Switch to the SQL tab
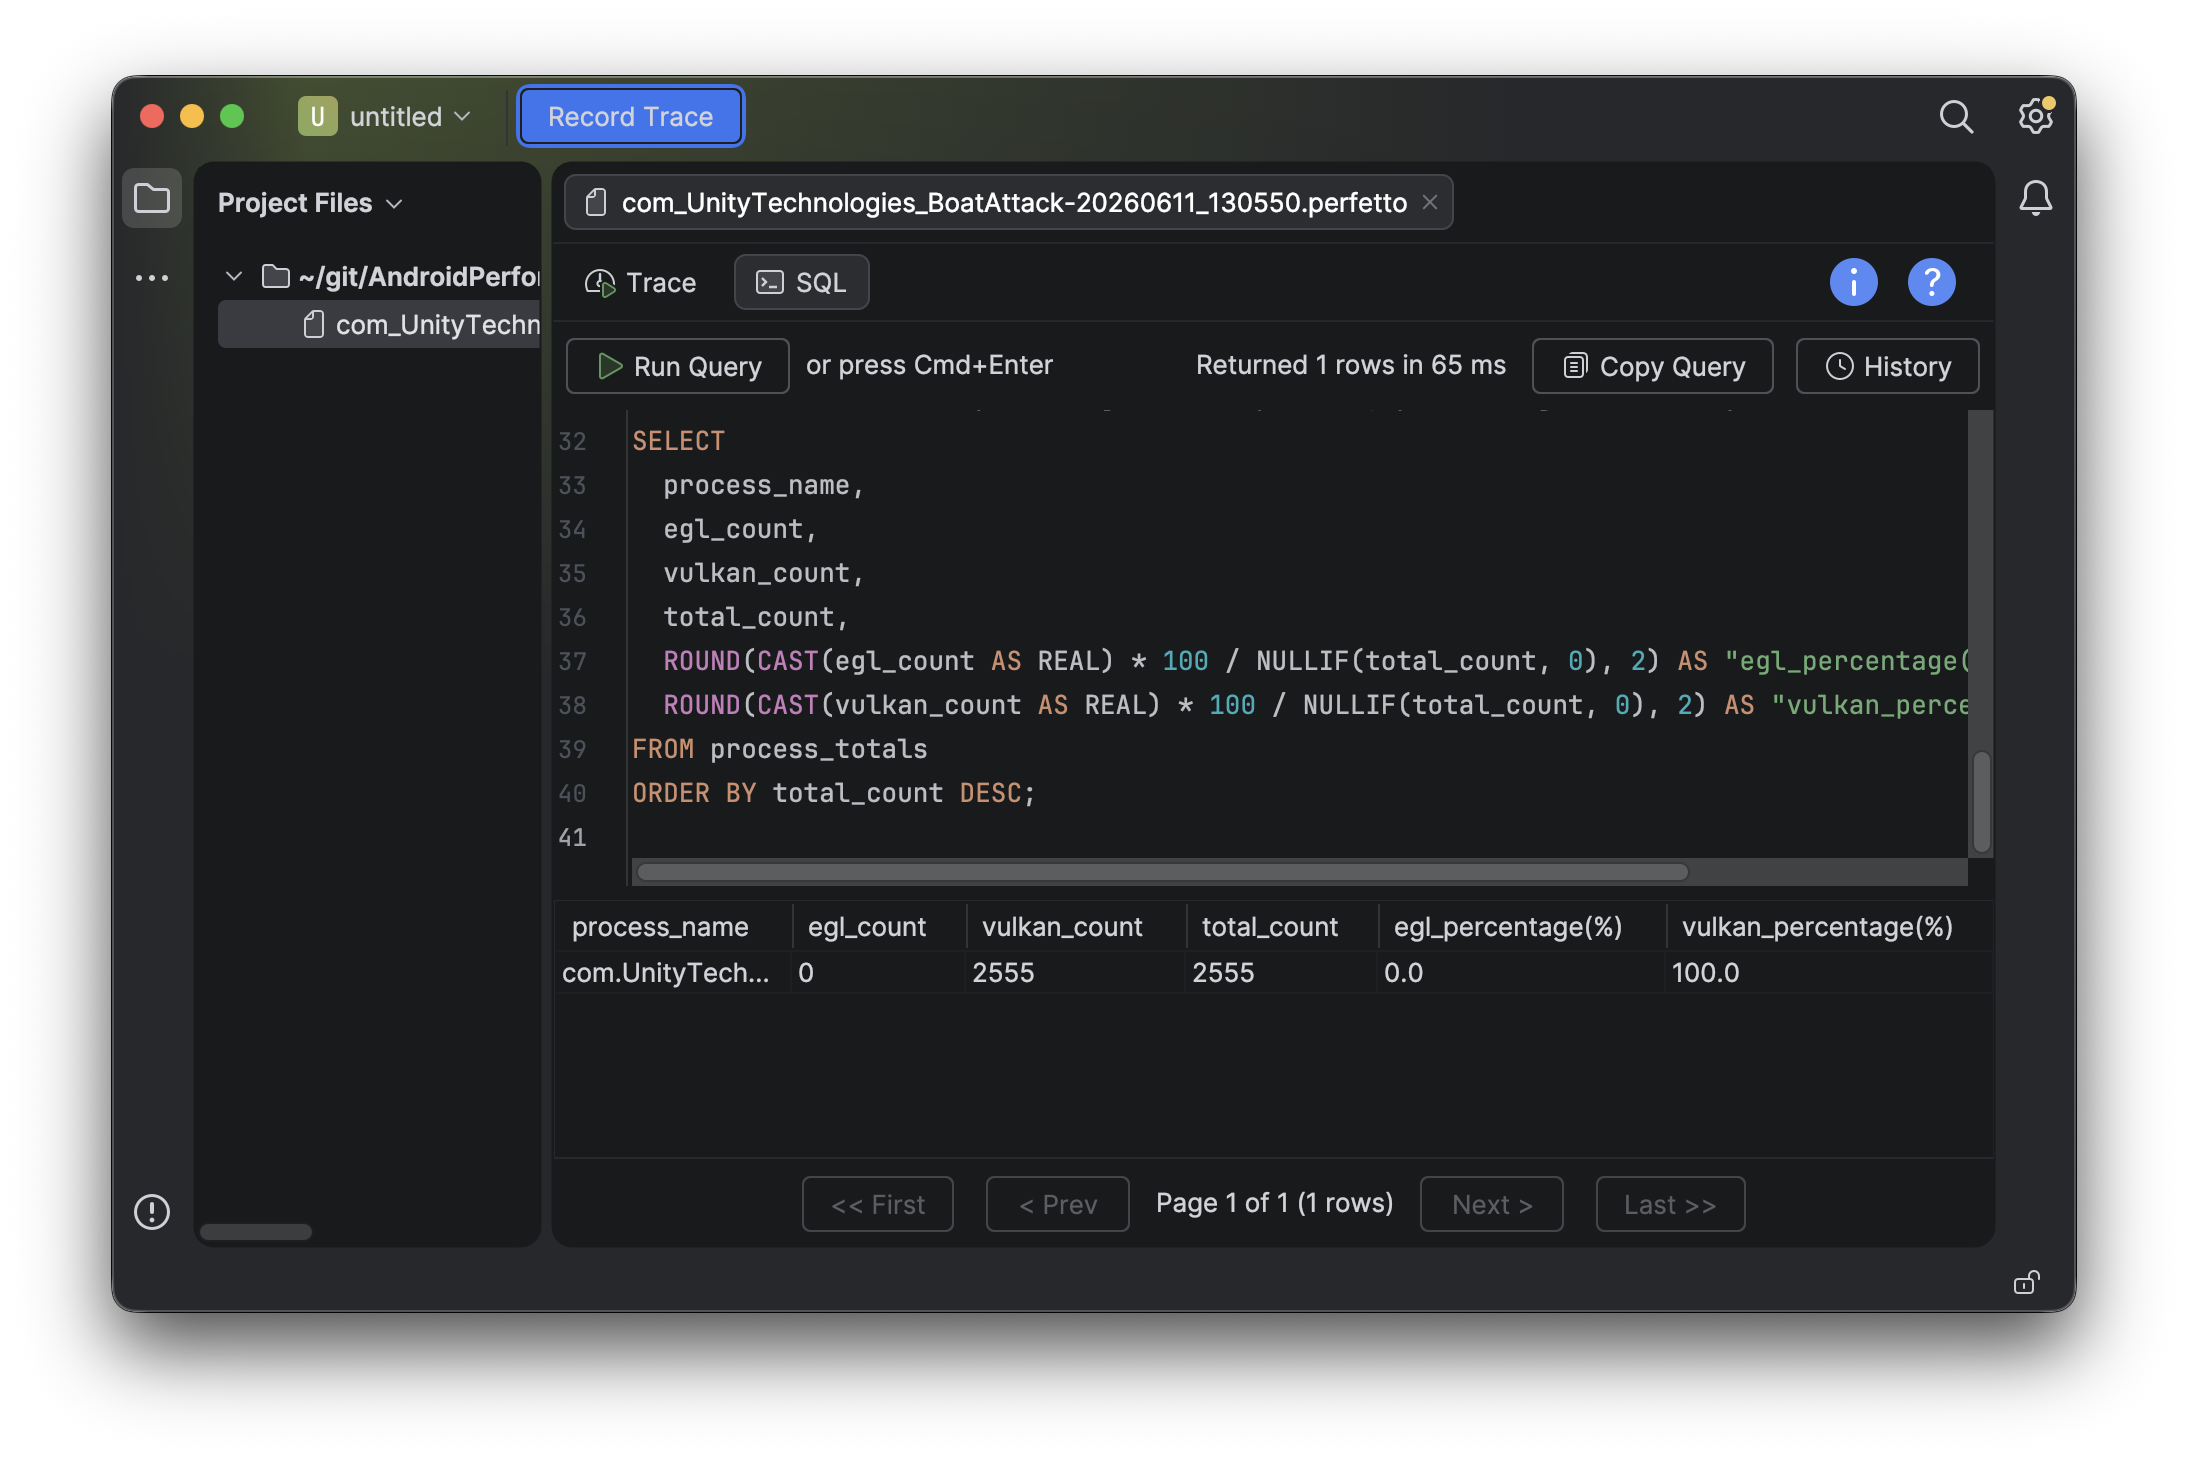This screenshot has width=2188, height=1460. [x=801, y=283]
